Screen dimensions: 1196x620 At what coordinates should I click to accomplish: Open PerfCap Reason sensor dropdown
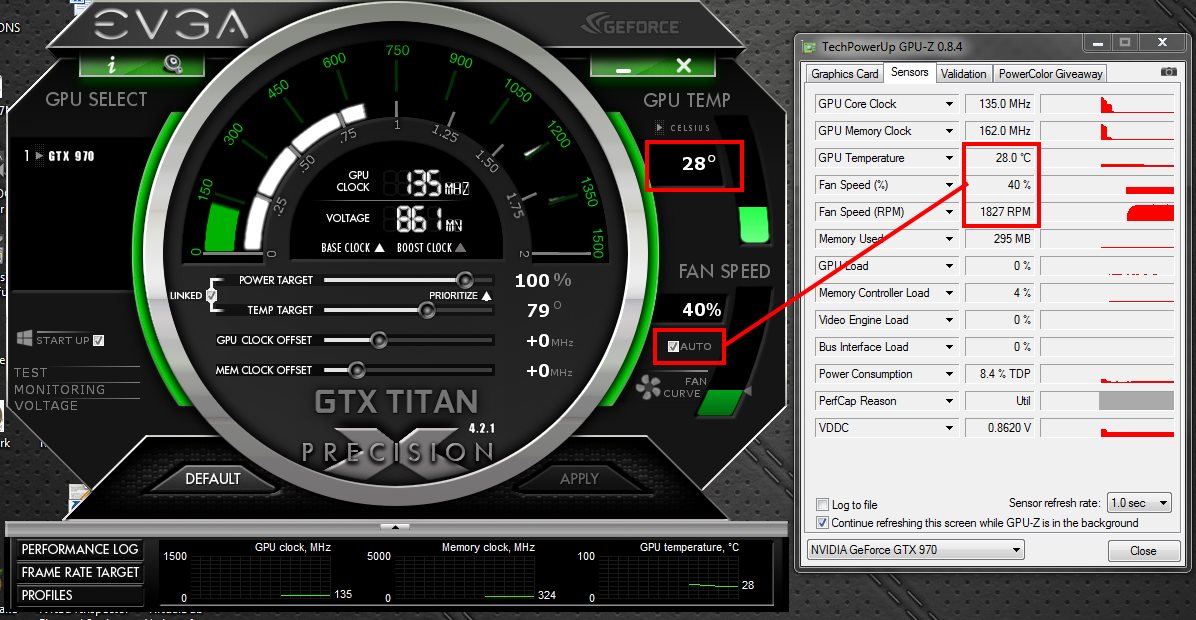pos(949,401)
